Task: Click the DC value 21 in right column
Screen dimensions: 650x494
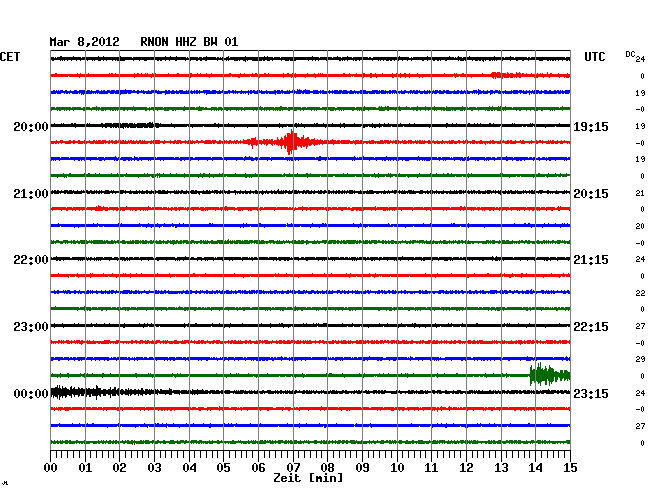Action: [x=640, y=193]
